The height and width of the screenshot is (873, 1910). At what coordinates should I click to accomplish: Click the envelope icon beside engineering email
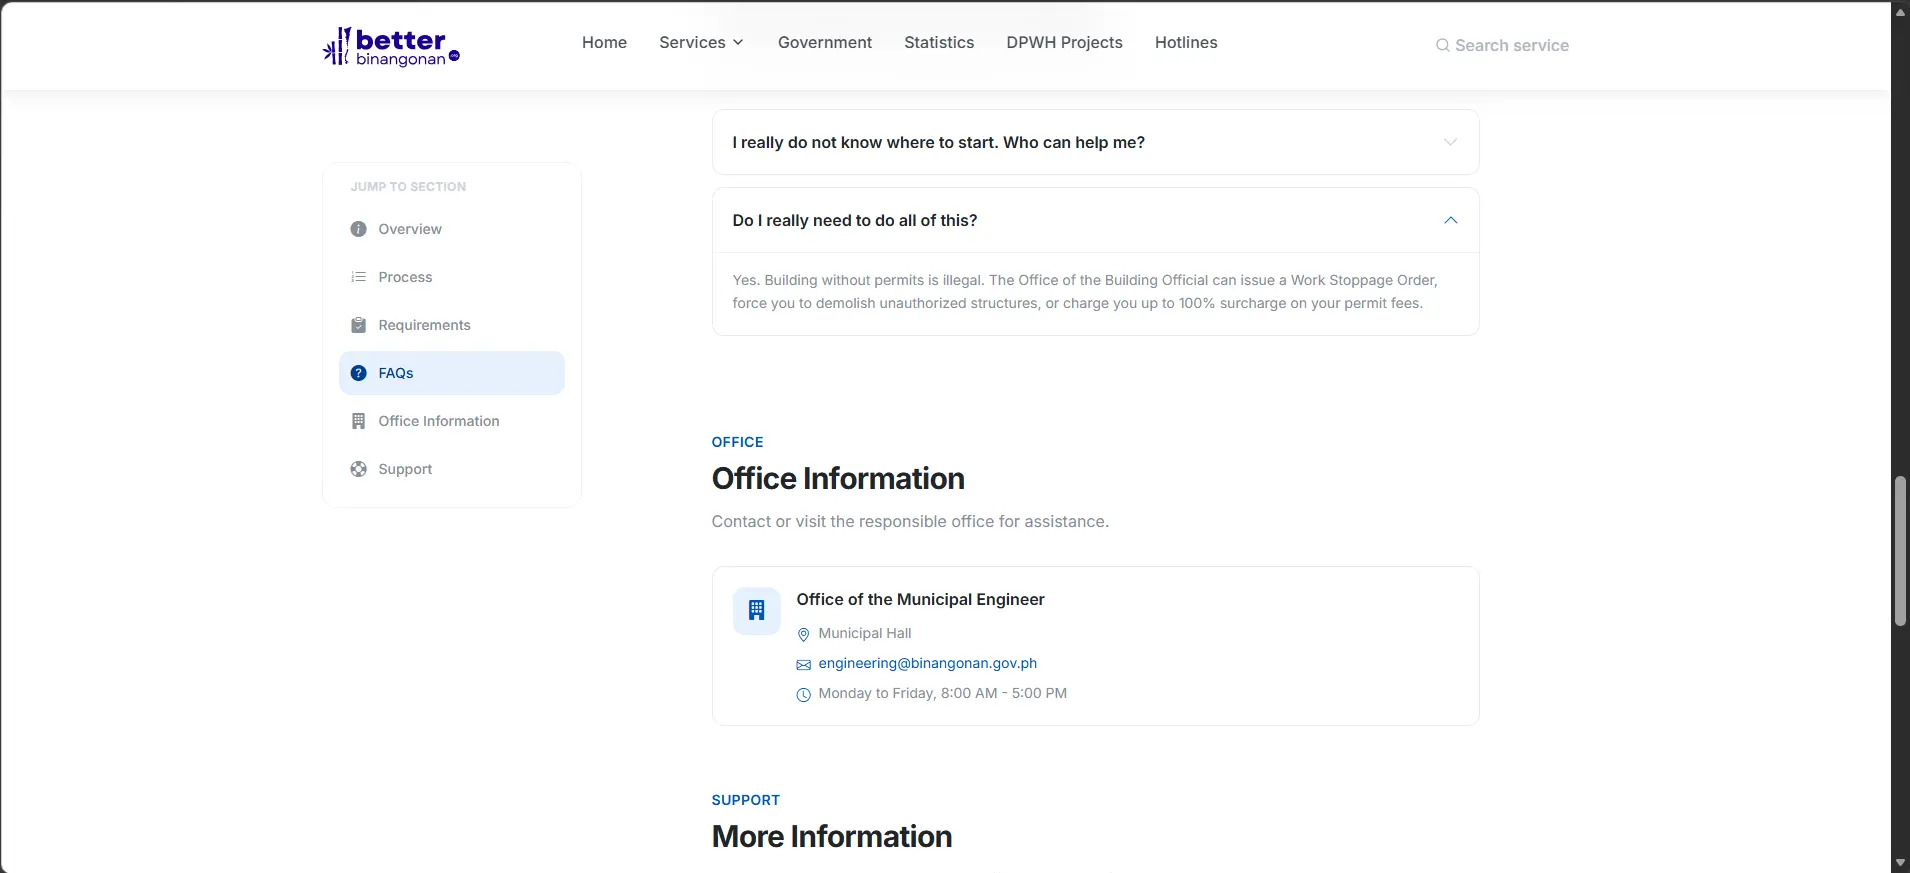[x=803, y=664]
